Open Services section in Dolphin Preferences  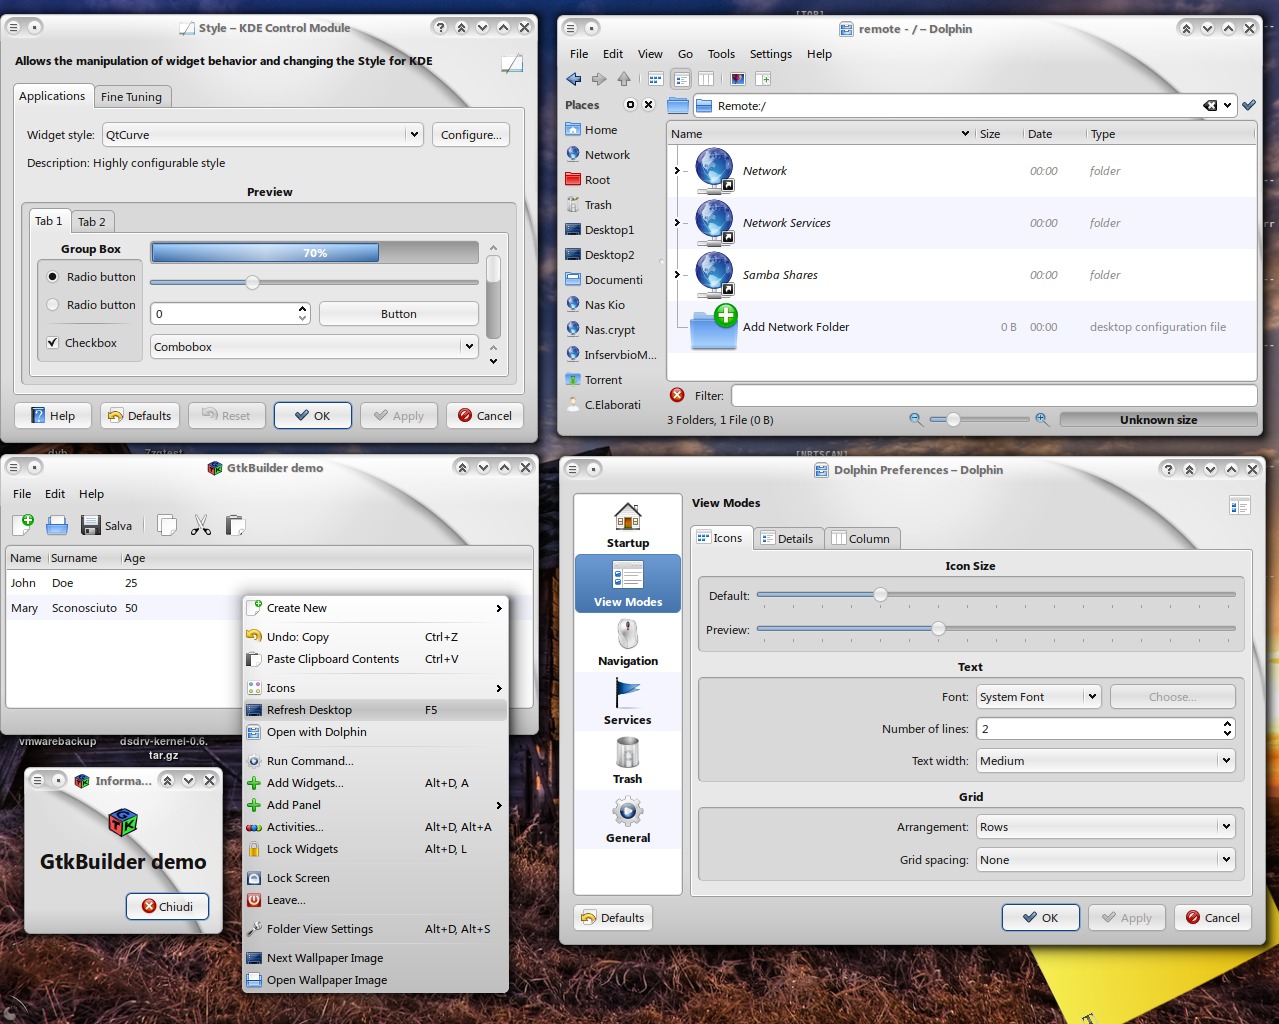628,702
